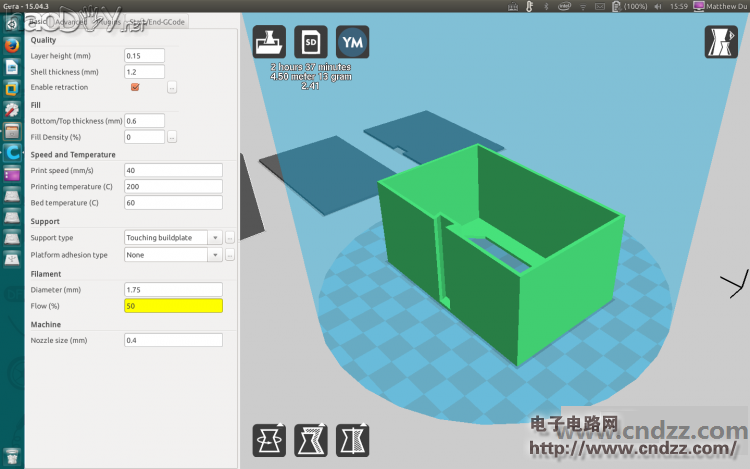Image resolution: width=750 pixels, height=469 pixels.
Task: Toggle the Enable retraction checkbox
Action: (135, 88)
